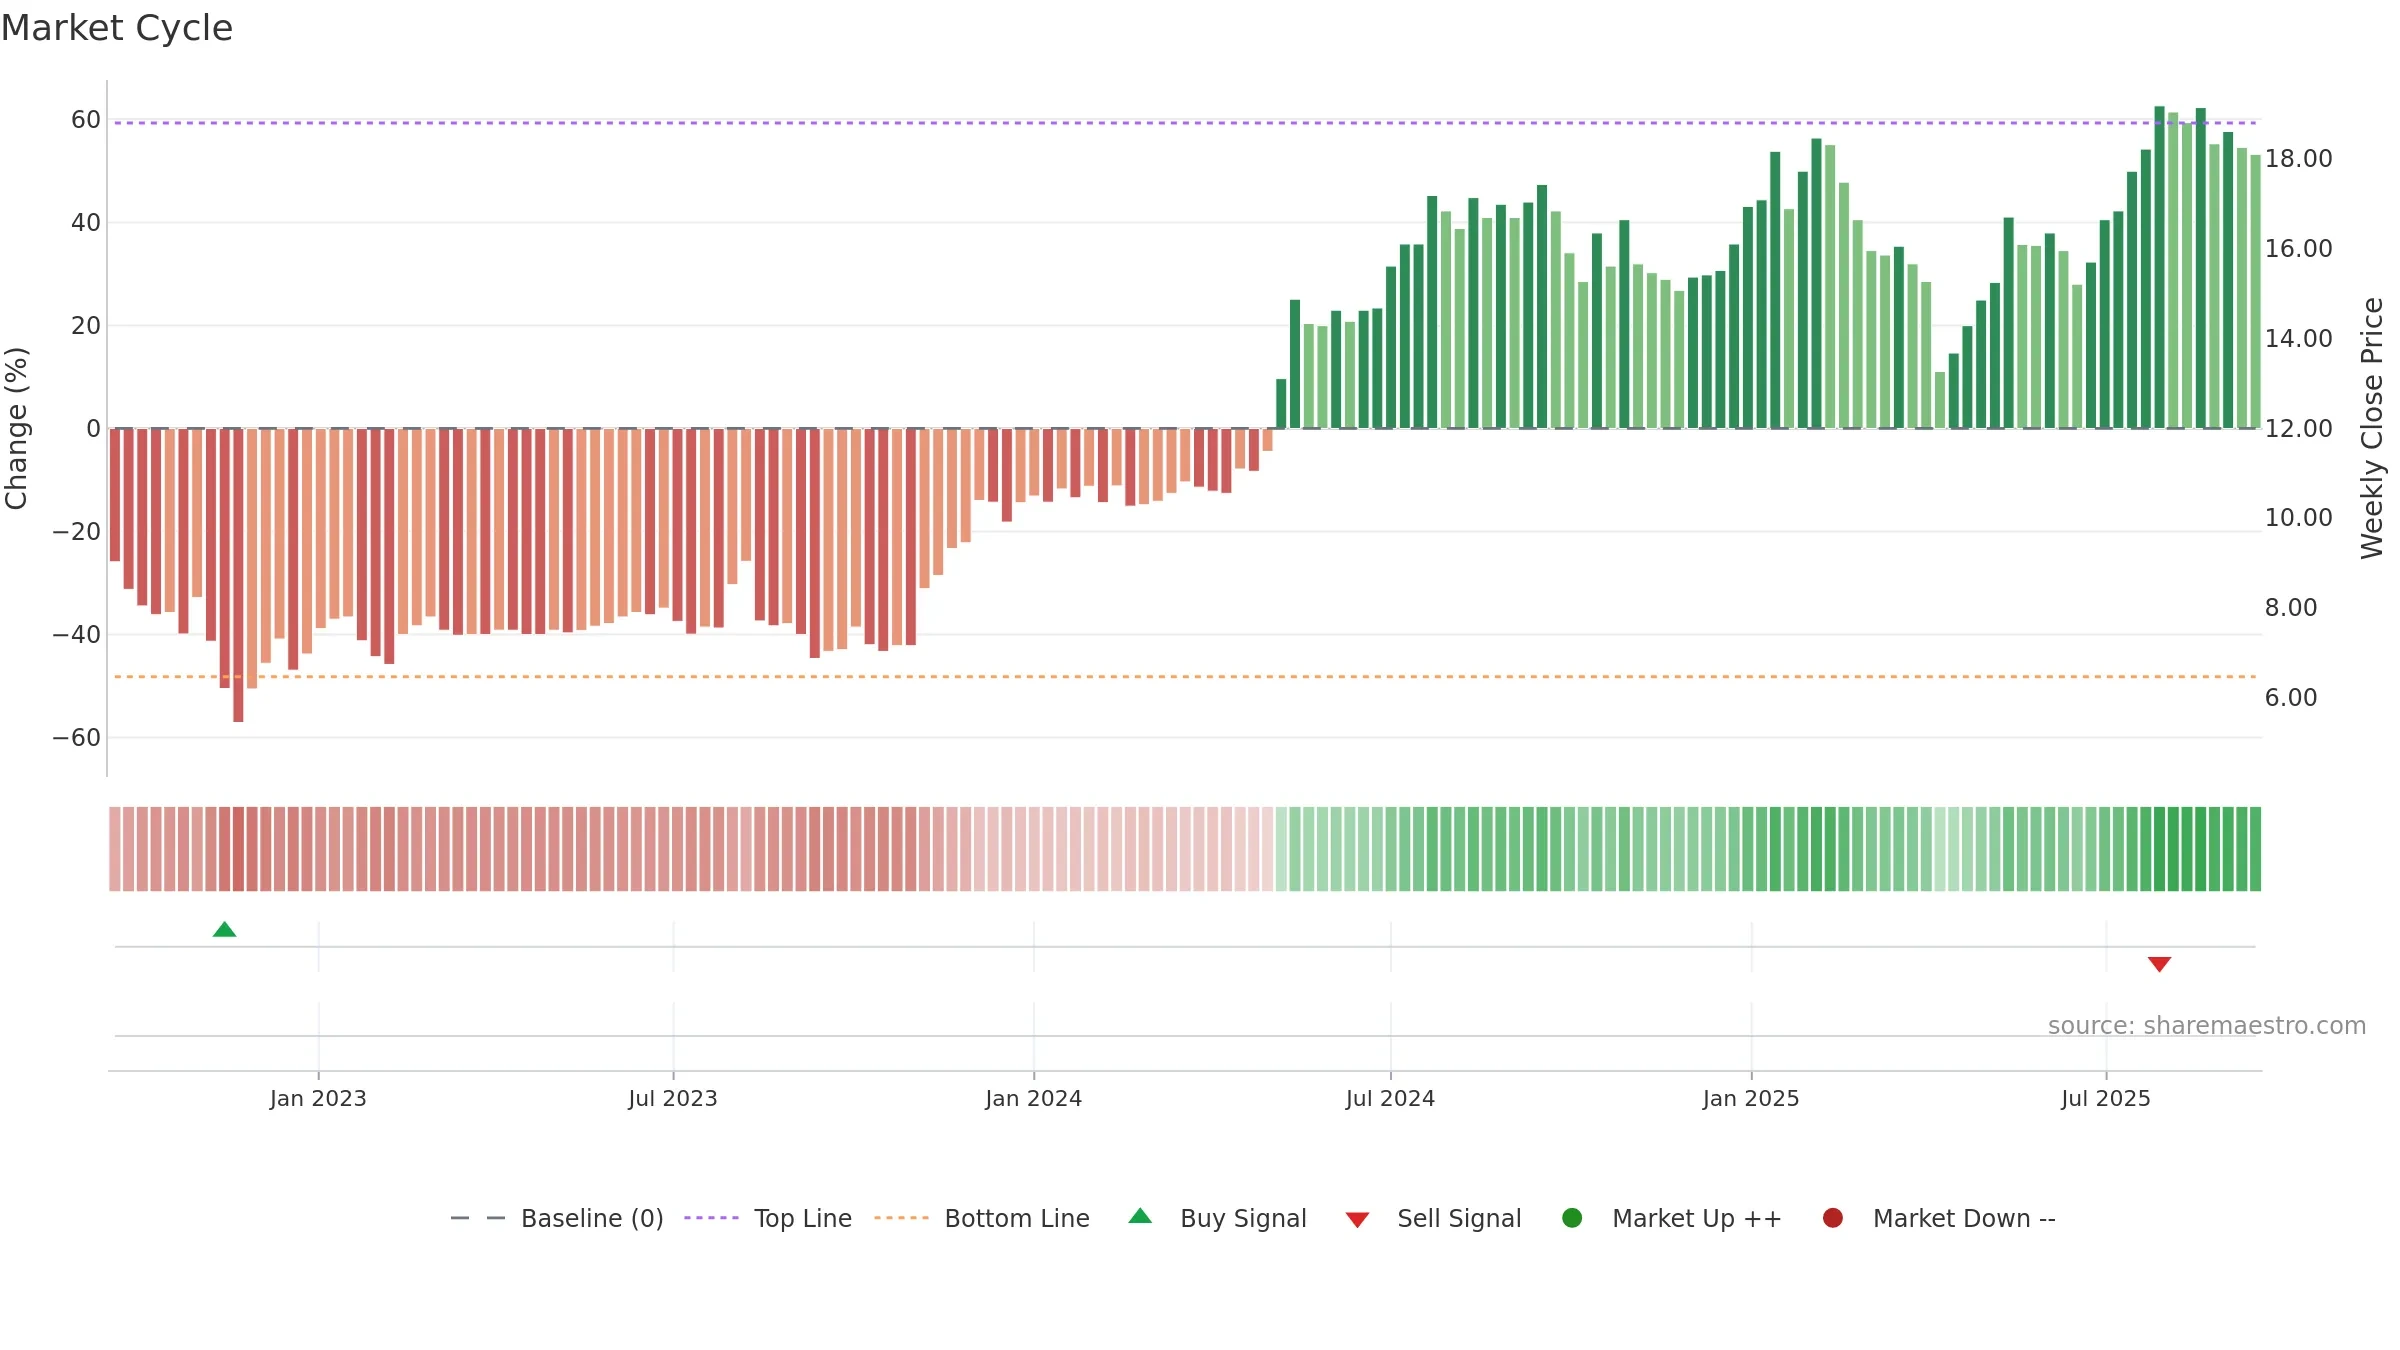
Task: Toggle Sell Signal legend entry
Action: (x=1433, y=1218)
